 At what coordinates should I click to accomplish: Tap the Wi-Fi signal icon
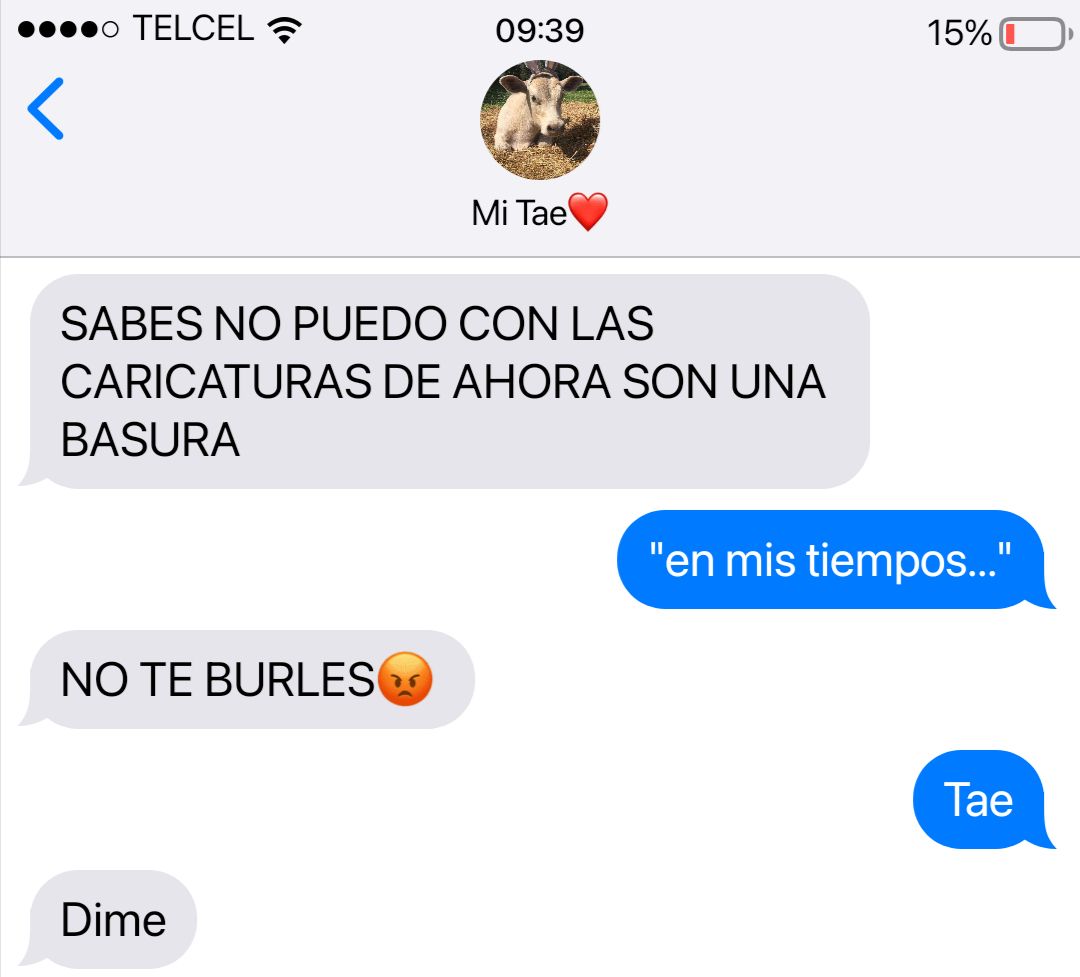point(284,30)
